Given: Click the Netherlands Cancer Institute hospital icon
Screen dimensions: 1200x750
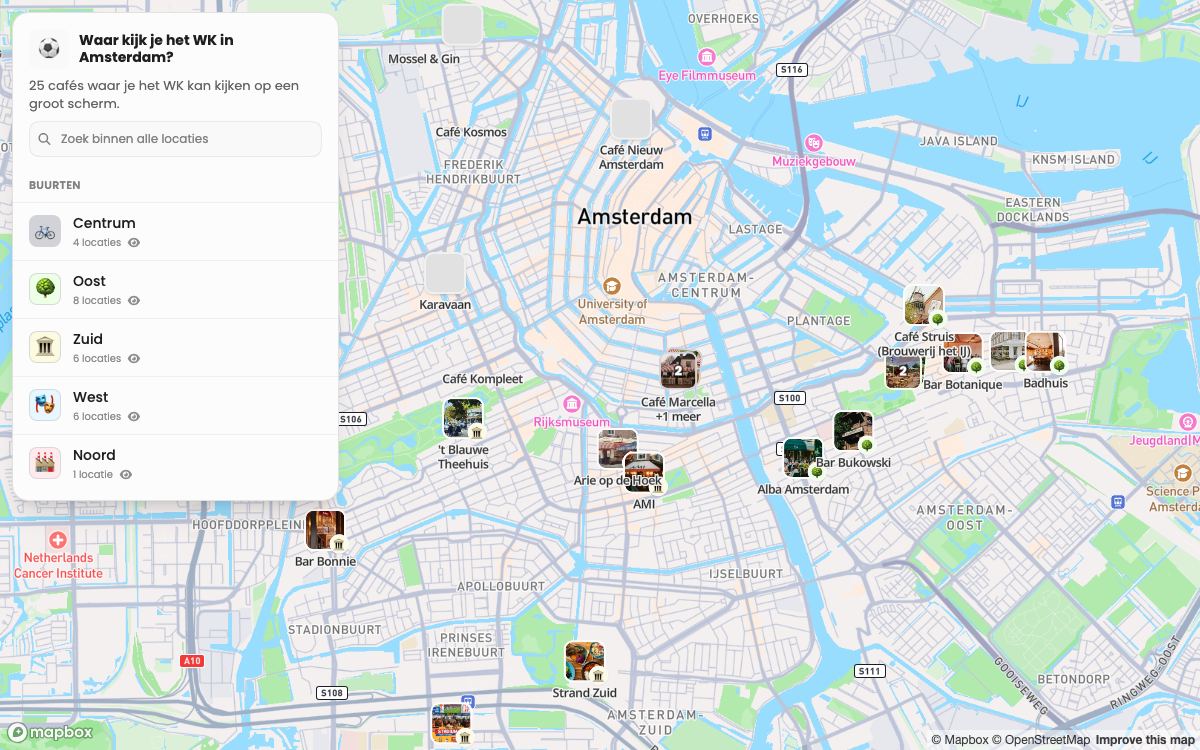Looking at the screenshot, I should pos(58,540).
